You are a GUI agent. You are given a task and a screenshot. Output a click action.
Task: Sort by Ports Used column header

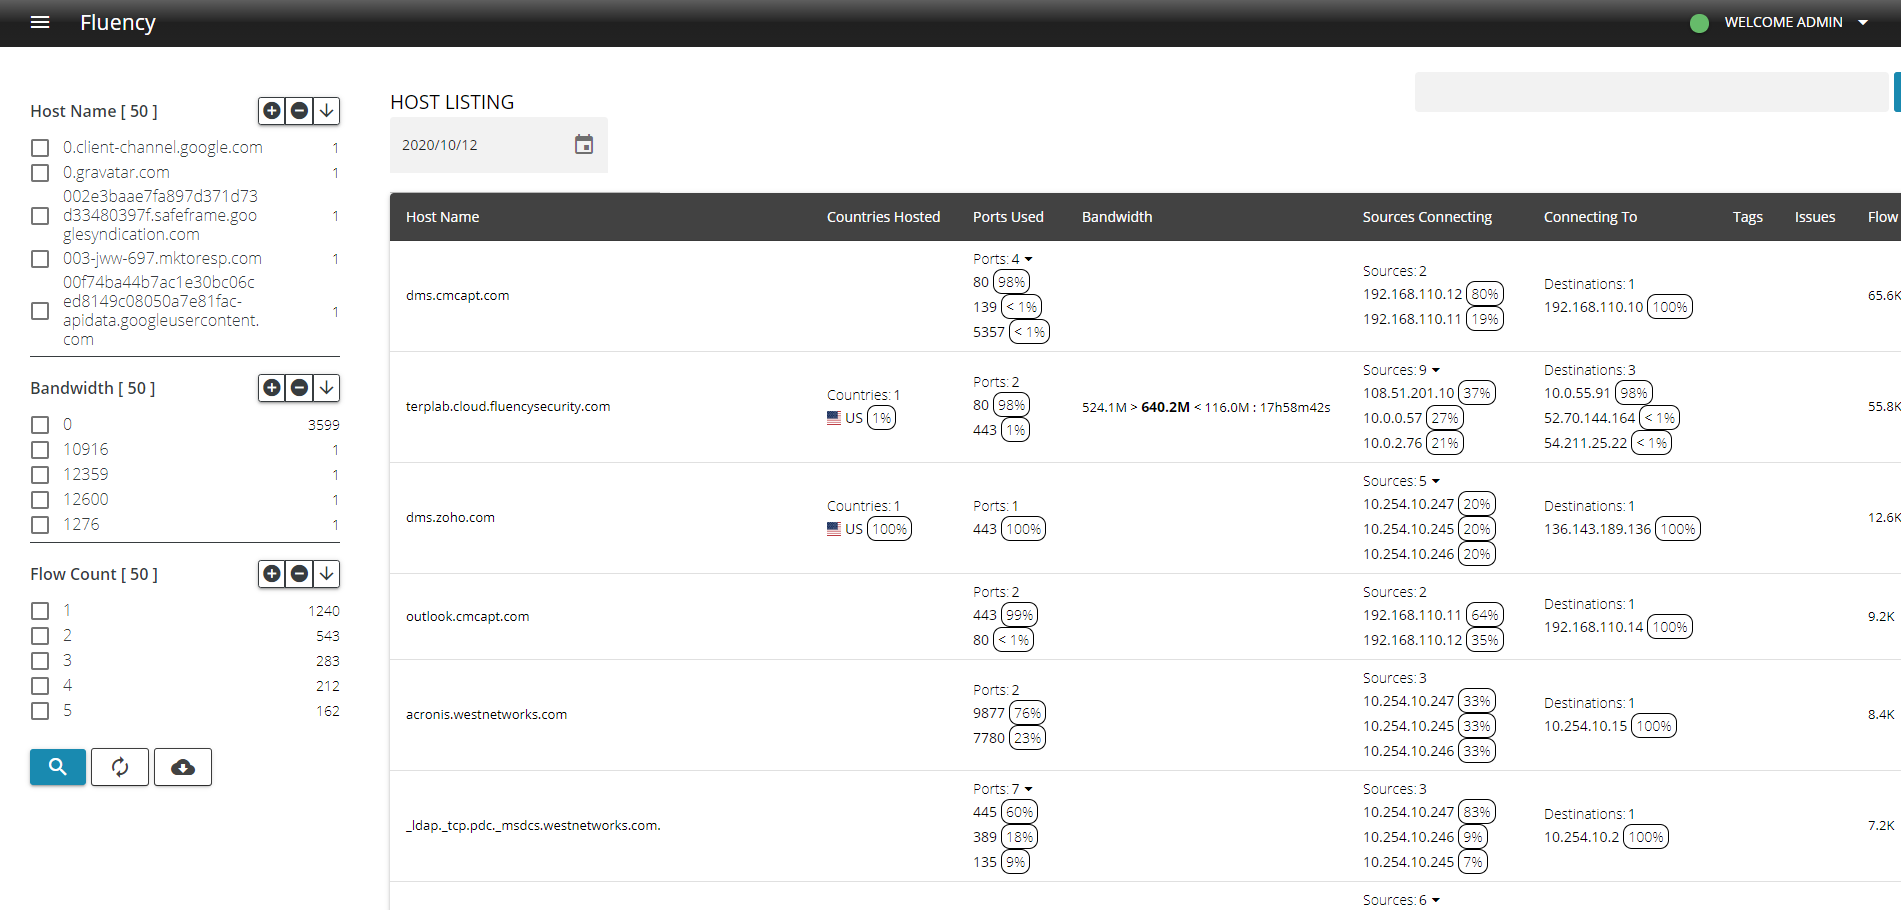(x=1008, y=217)
